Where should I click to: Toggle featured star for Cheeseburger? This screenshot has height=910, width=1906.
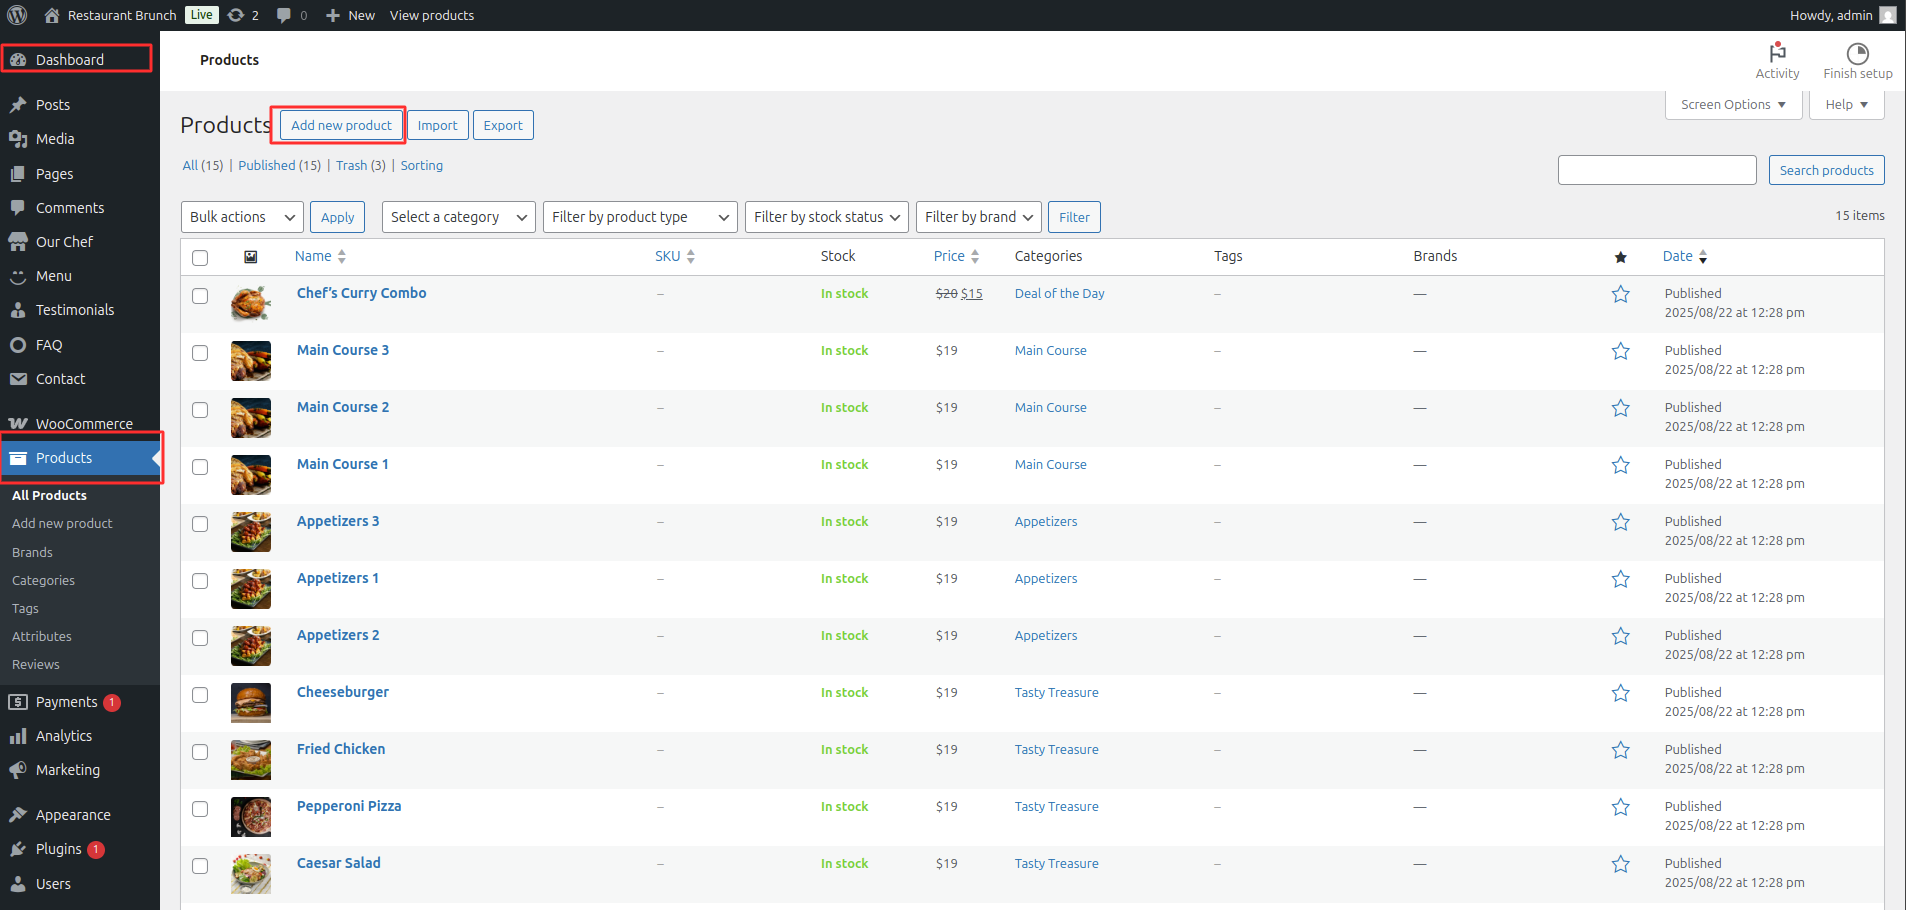pos(1620,693)
